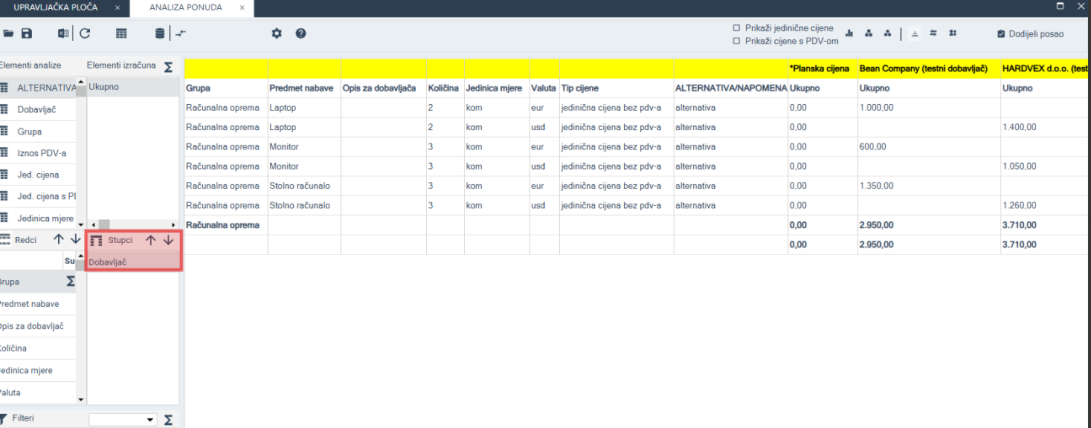Enable Prikaži jedinične cijene checkbox
The height and width of the screenshot is (428, 1091).
(737, 28)
